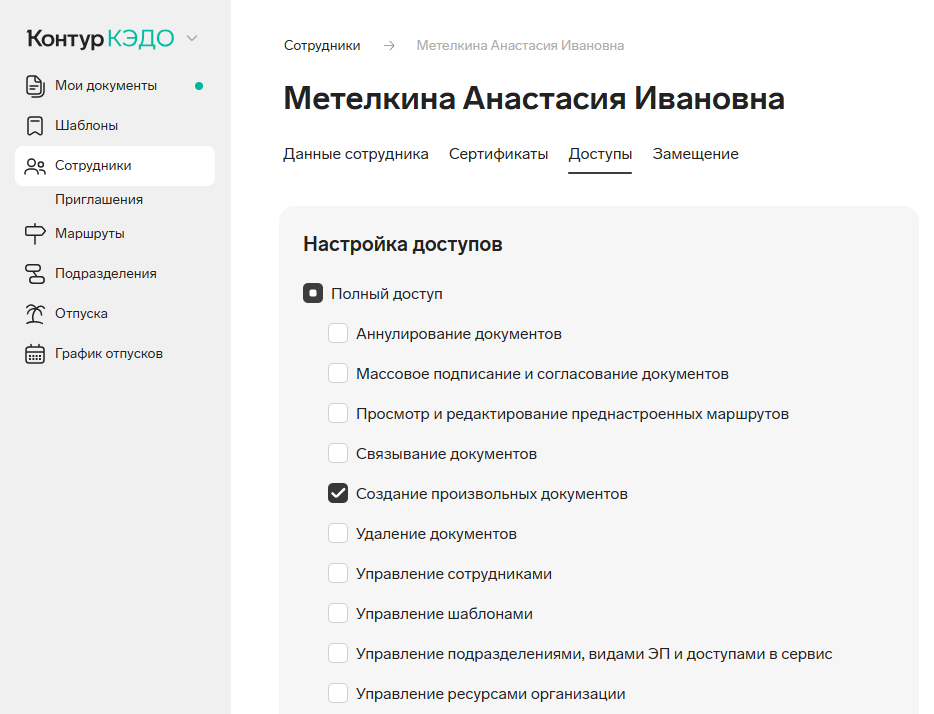Check Просмотр и редактирование преднастроенных маршрутов
Viewport: 934px width, 714px height.
(x=338, y=413)
